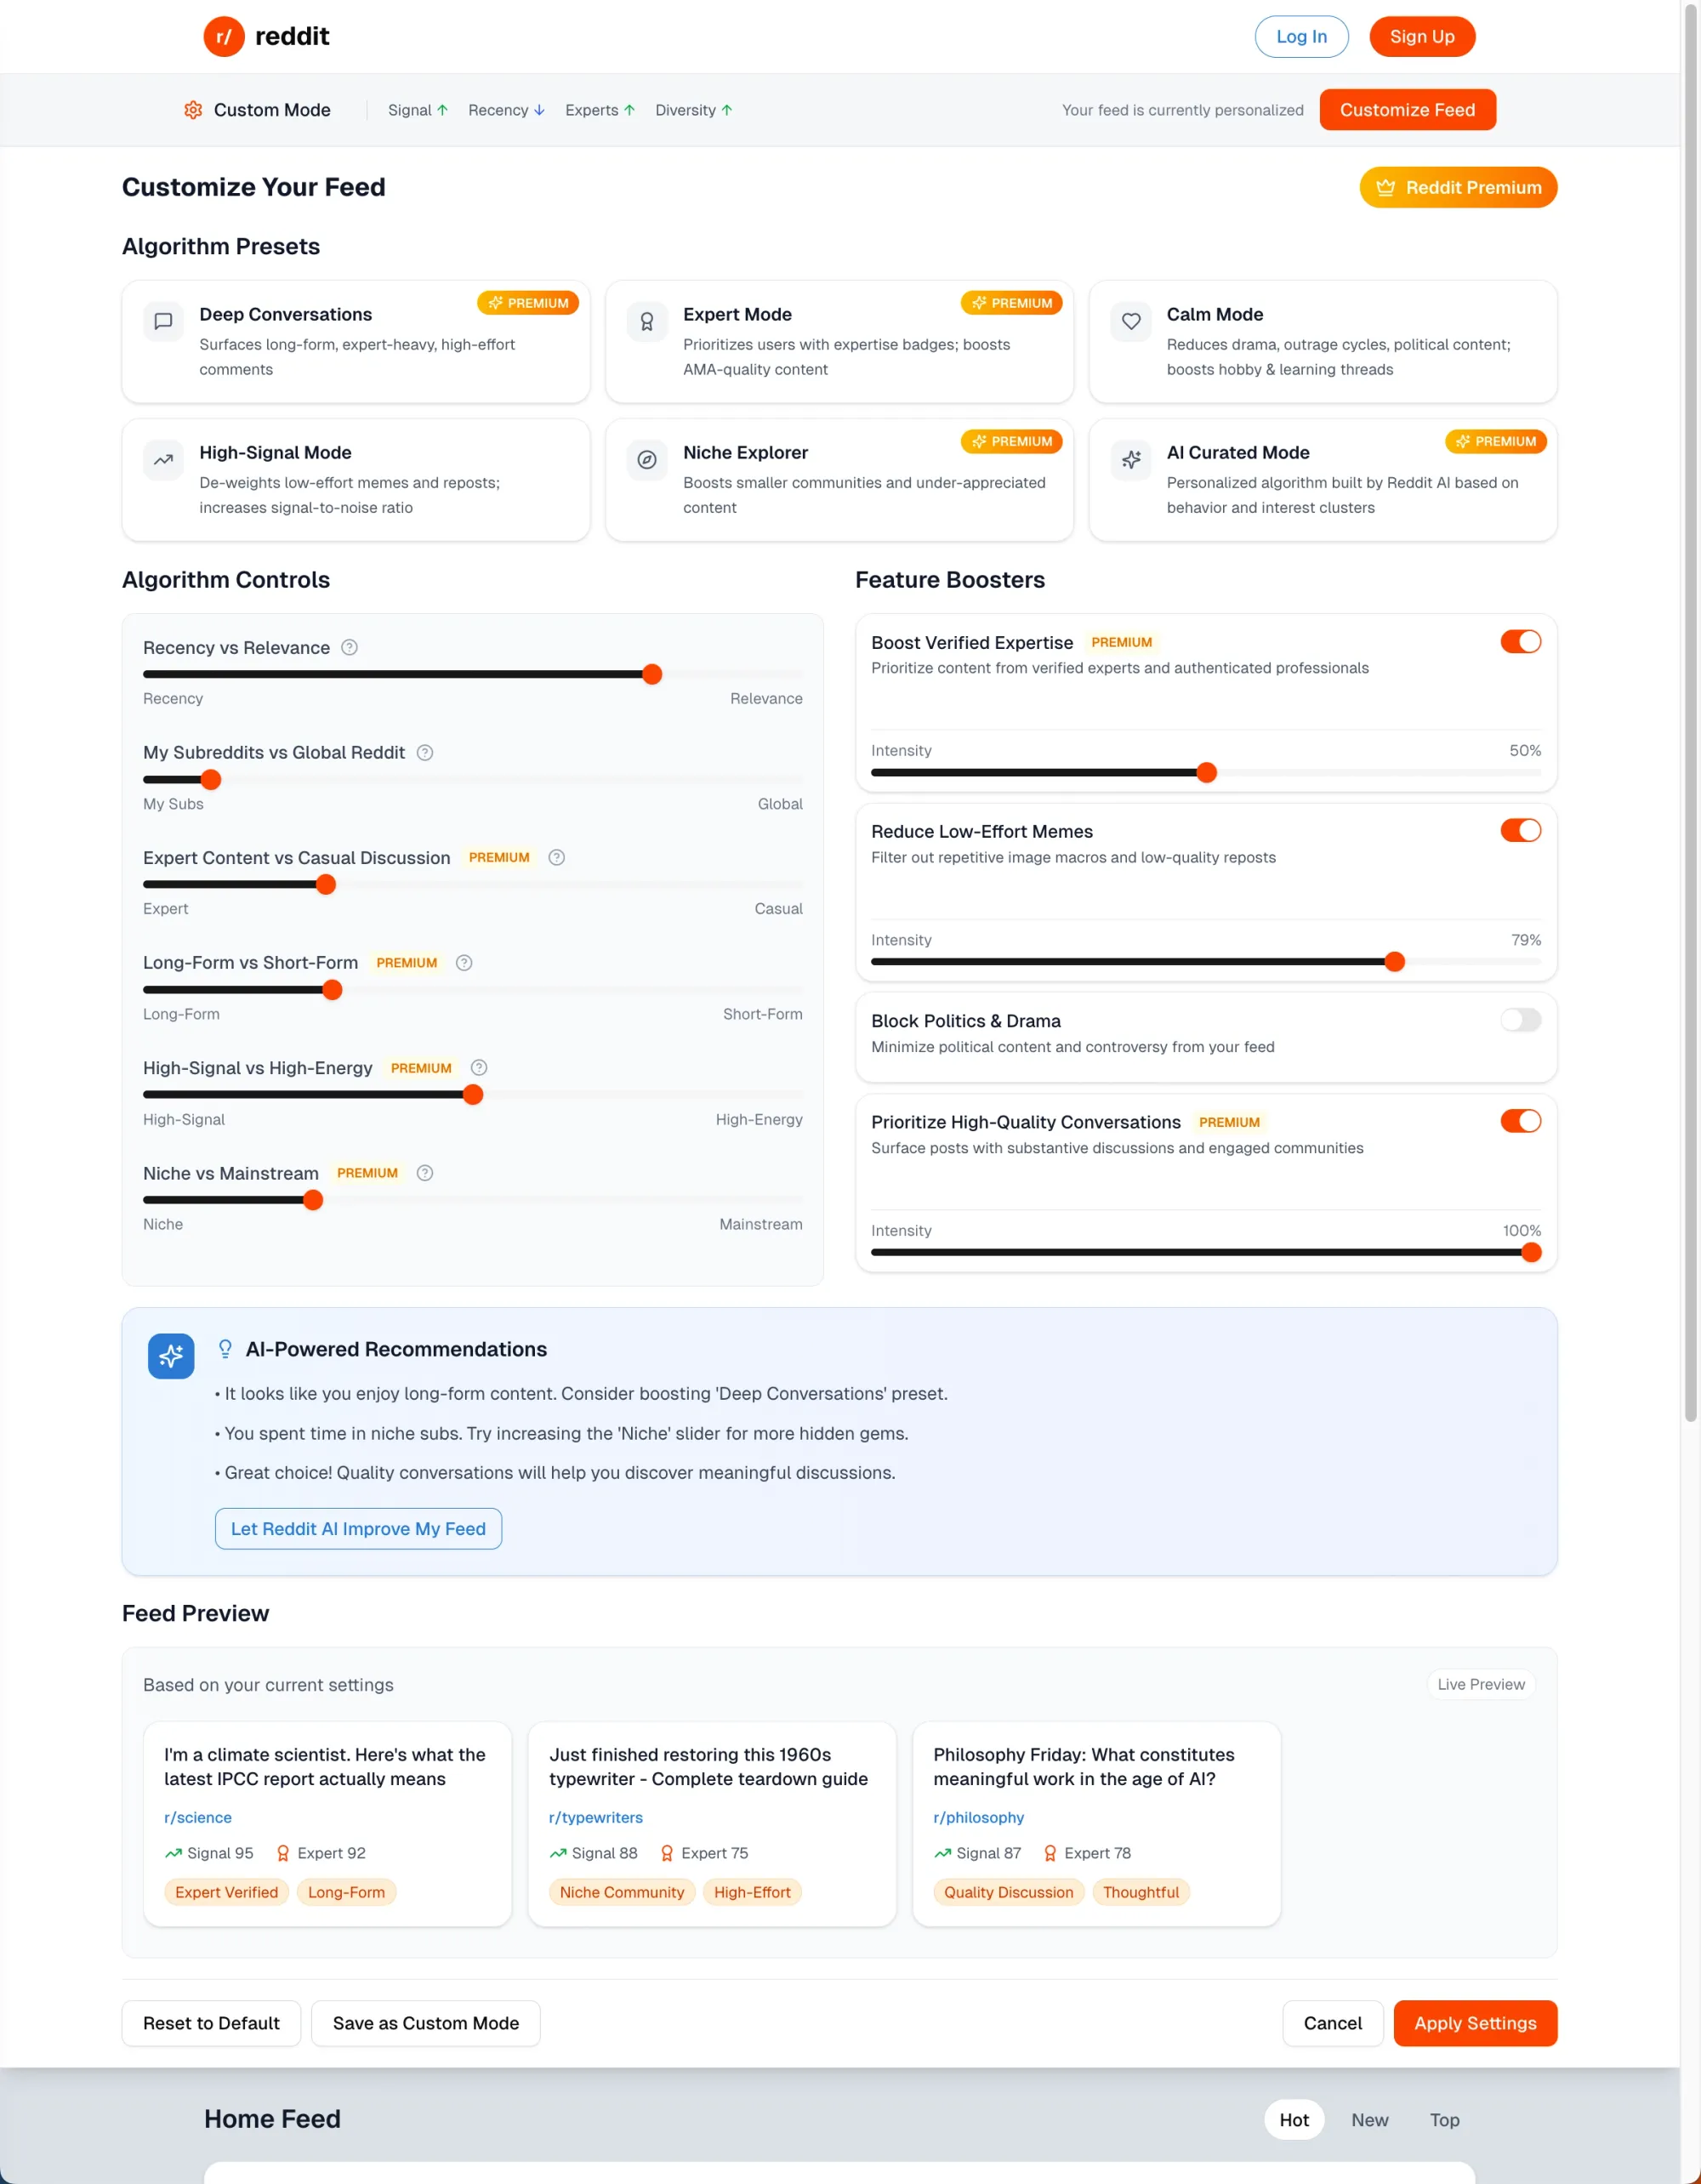Screen dimensions: 1701x2184
Task: Adjust the Niche vs Mainstream slider
Action: pyautogui.click(x=314, y=1200)
